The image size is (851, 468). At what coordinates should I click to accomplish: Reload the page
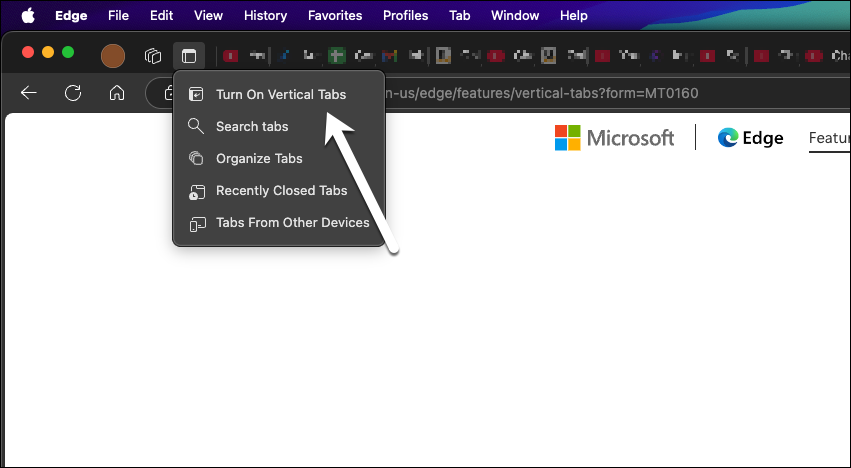[x=73, y=93]
